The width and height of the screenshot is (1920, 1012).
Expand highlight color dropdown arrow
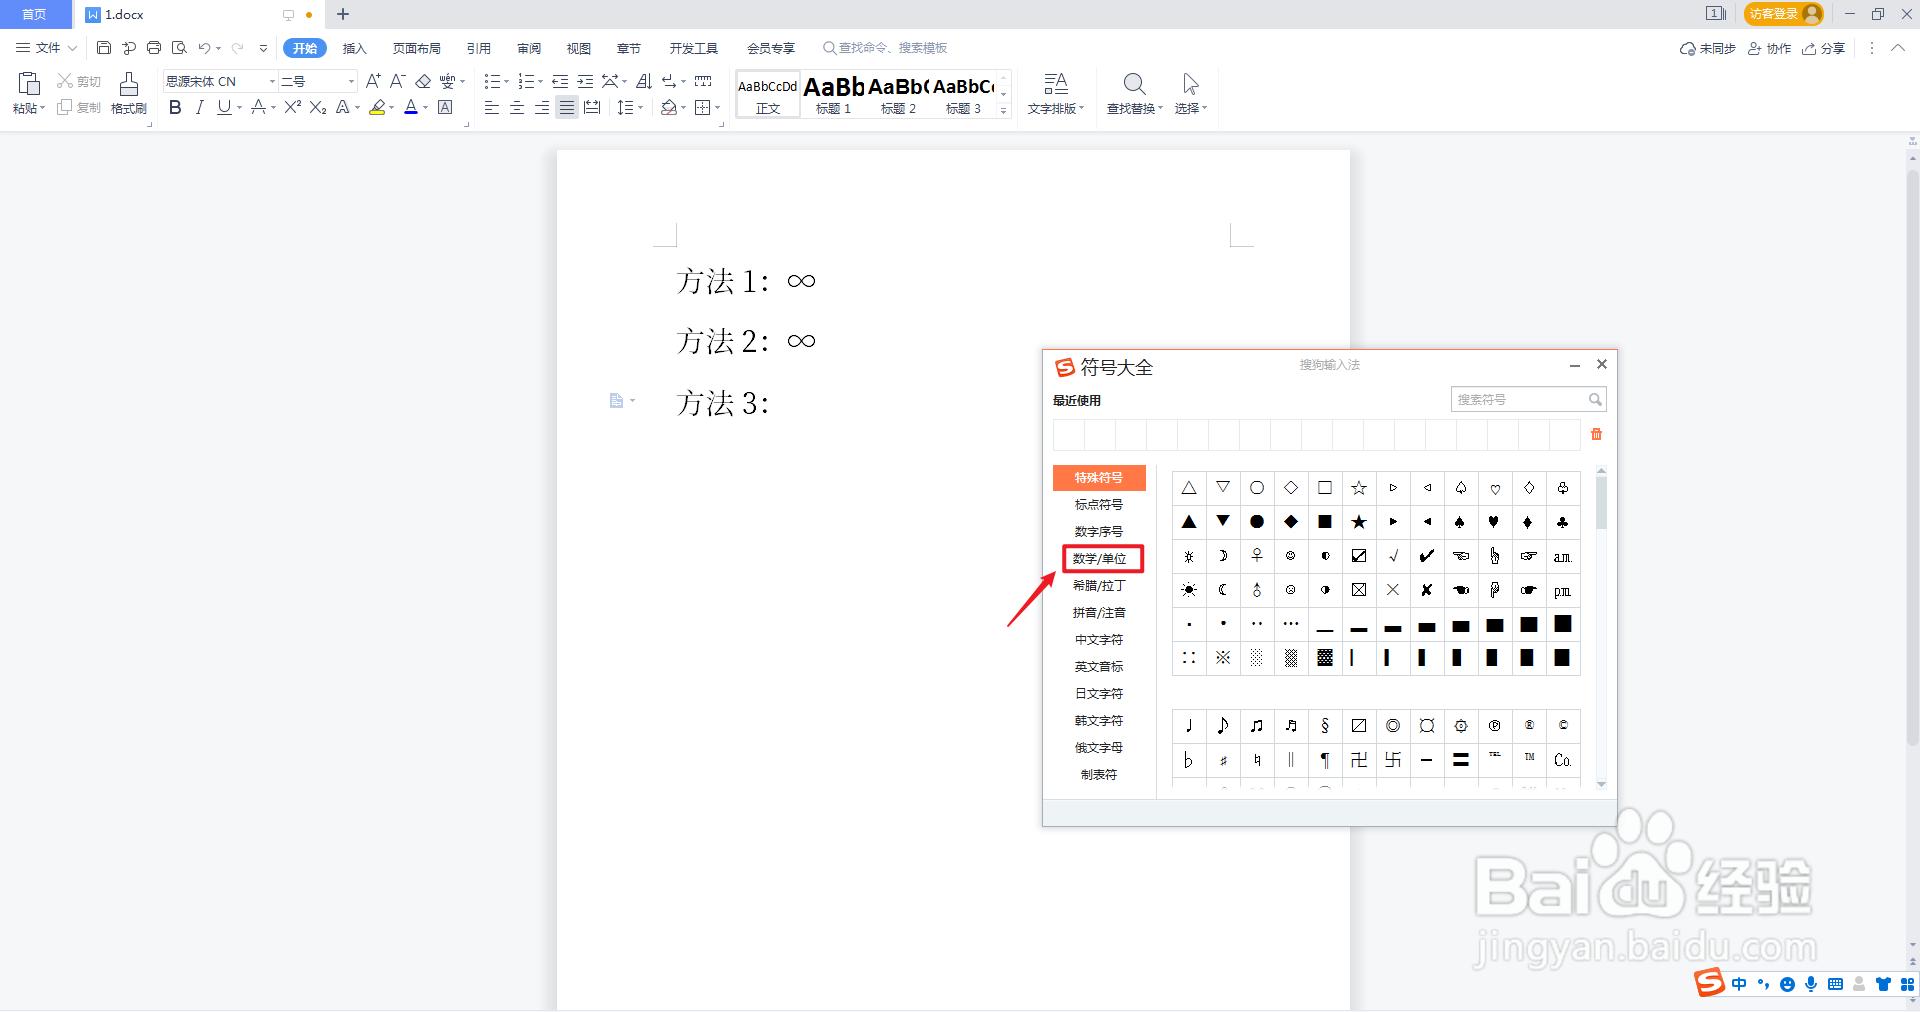pos(391,107)
